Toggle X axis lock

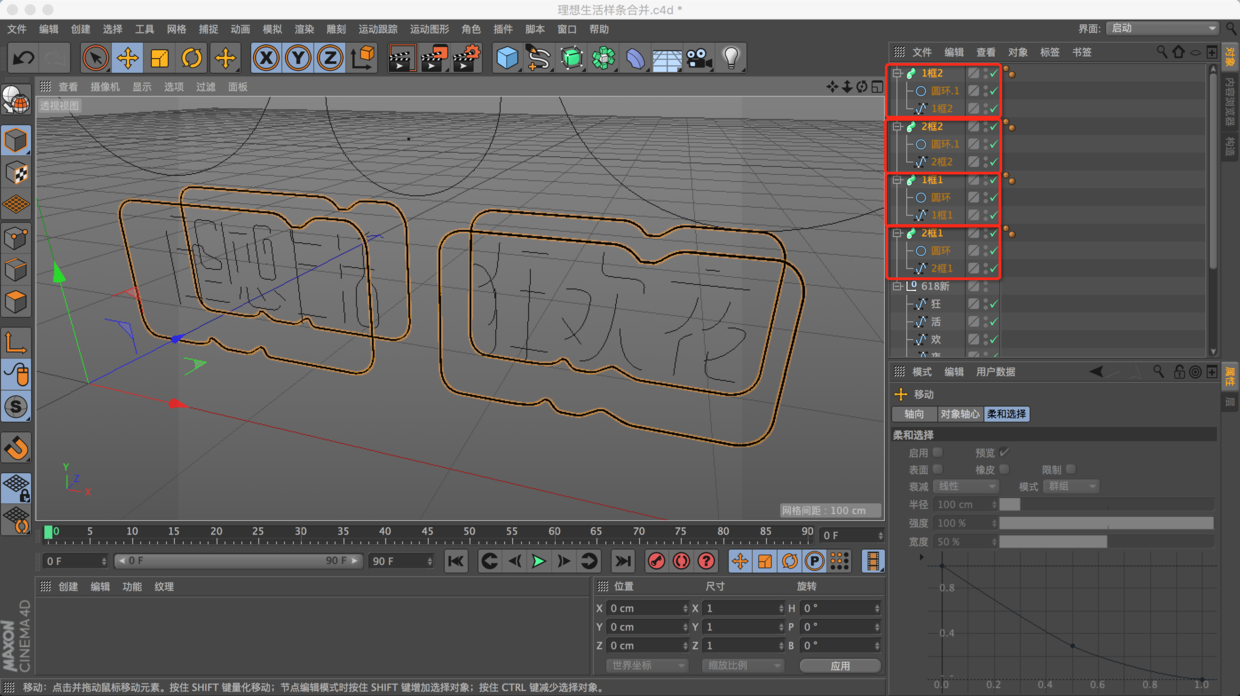click(x=265, y=58)
